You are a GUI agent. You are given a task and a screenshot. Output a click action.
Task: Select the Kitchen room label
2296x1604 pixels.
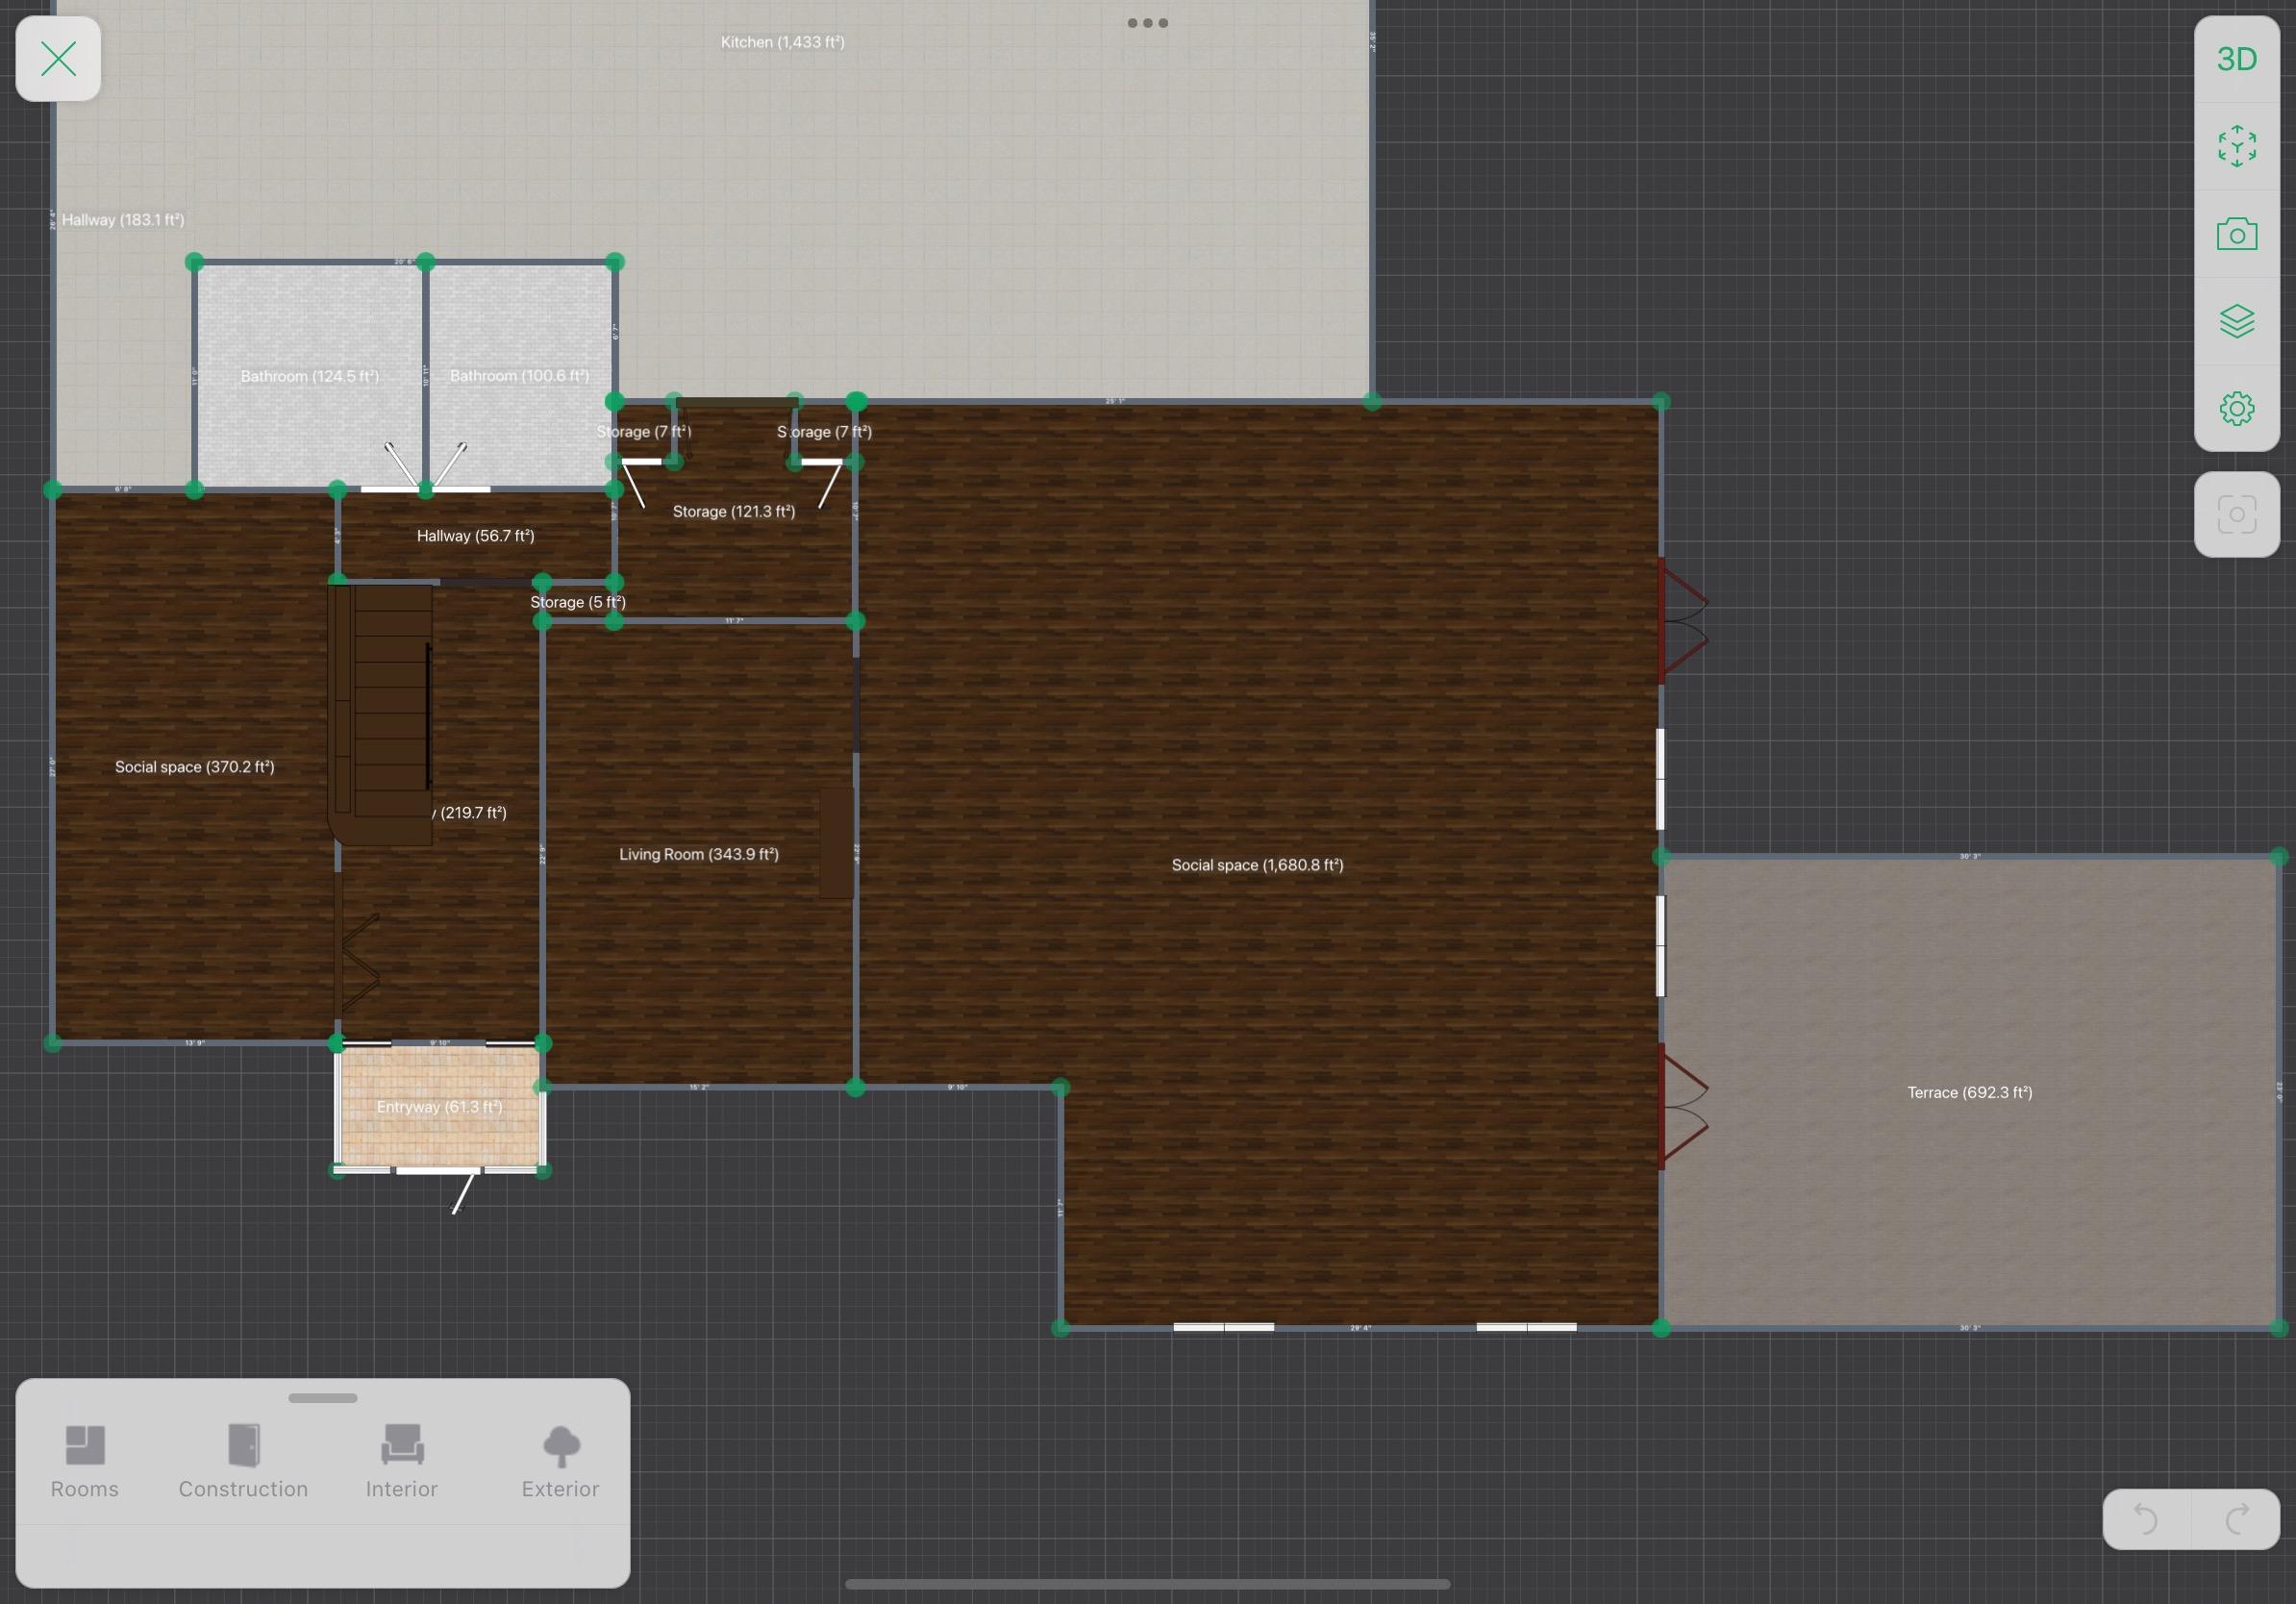pyautogui.click(x=782, y=42)
